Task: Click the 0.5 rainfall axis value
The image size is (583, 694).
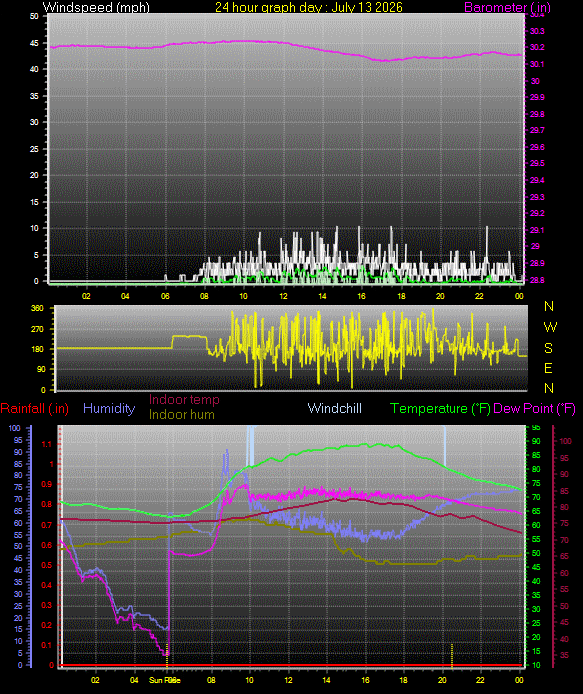Action: pos(46,565)
